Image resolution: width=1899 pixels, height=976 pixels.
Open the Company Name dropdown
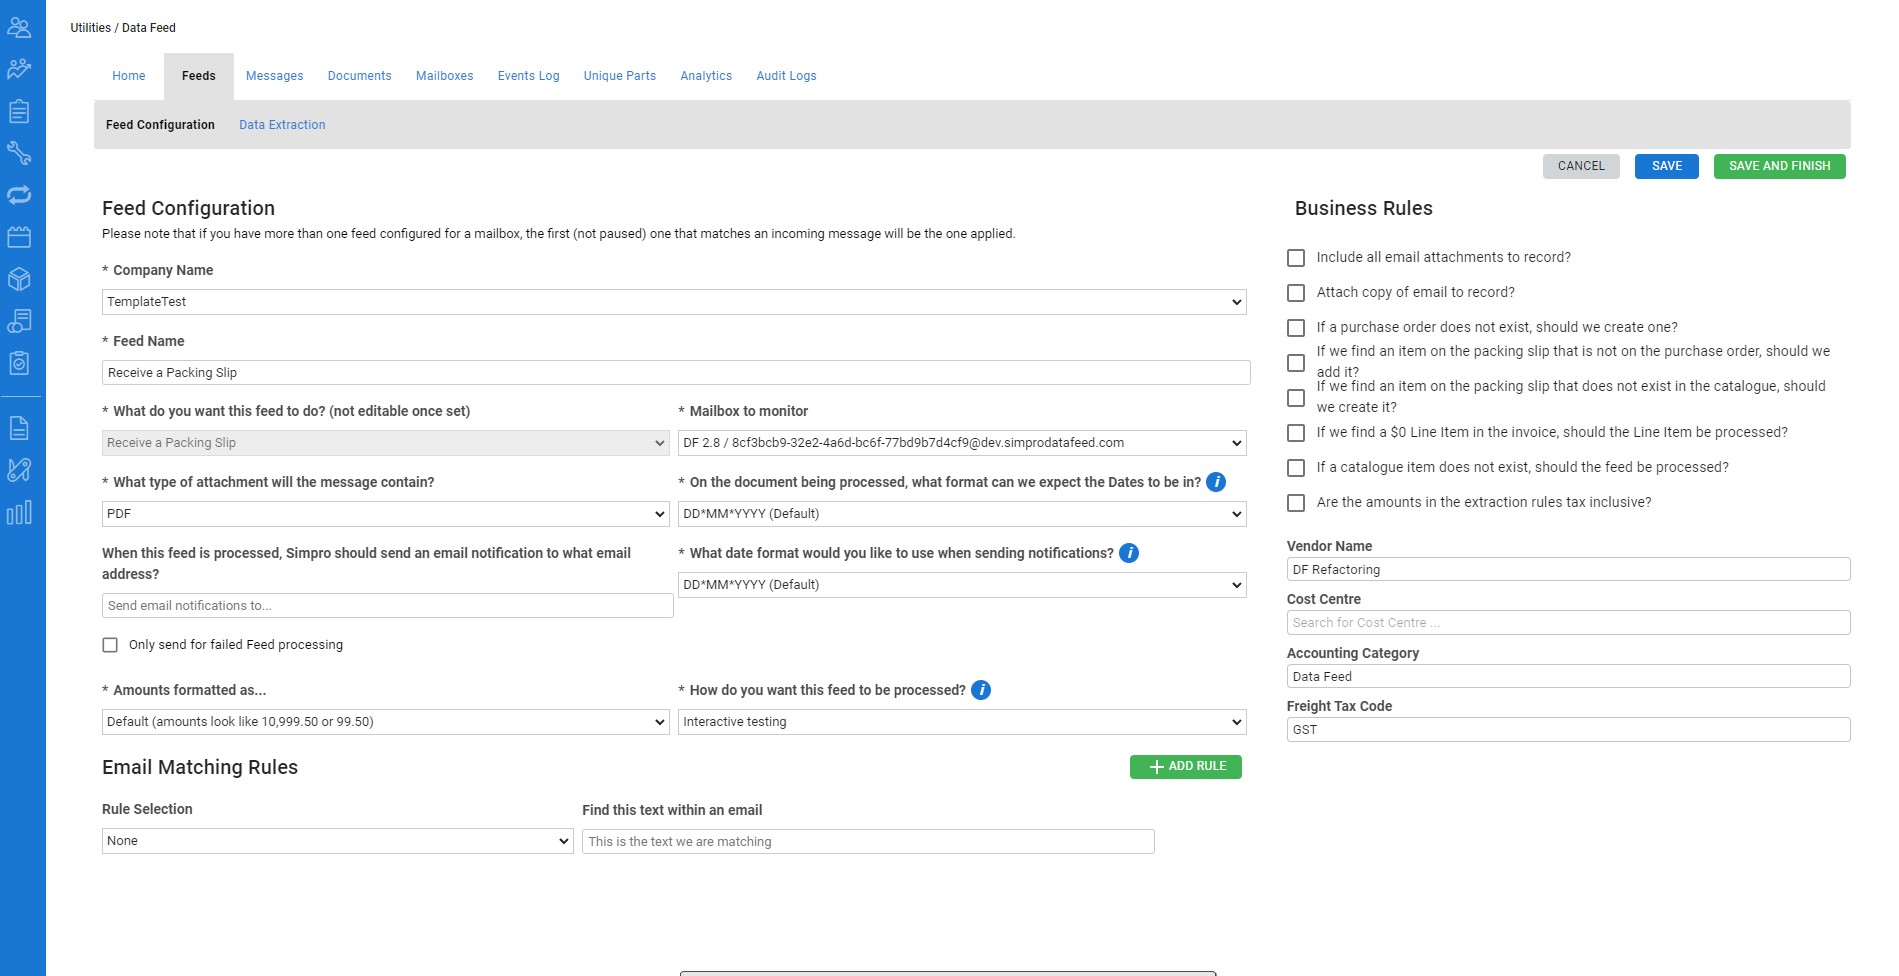coord(673,302)
